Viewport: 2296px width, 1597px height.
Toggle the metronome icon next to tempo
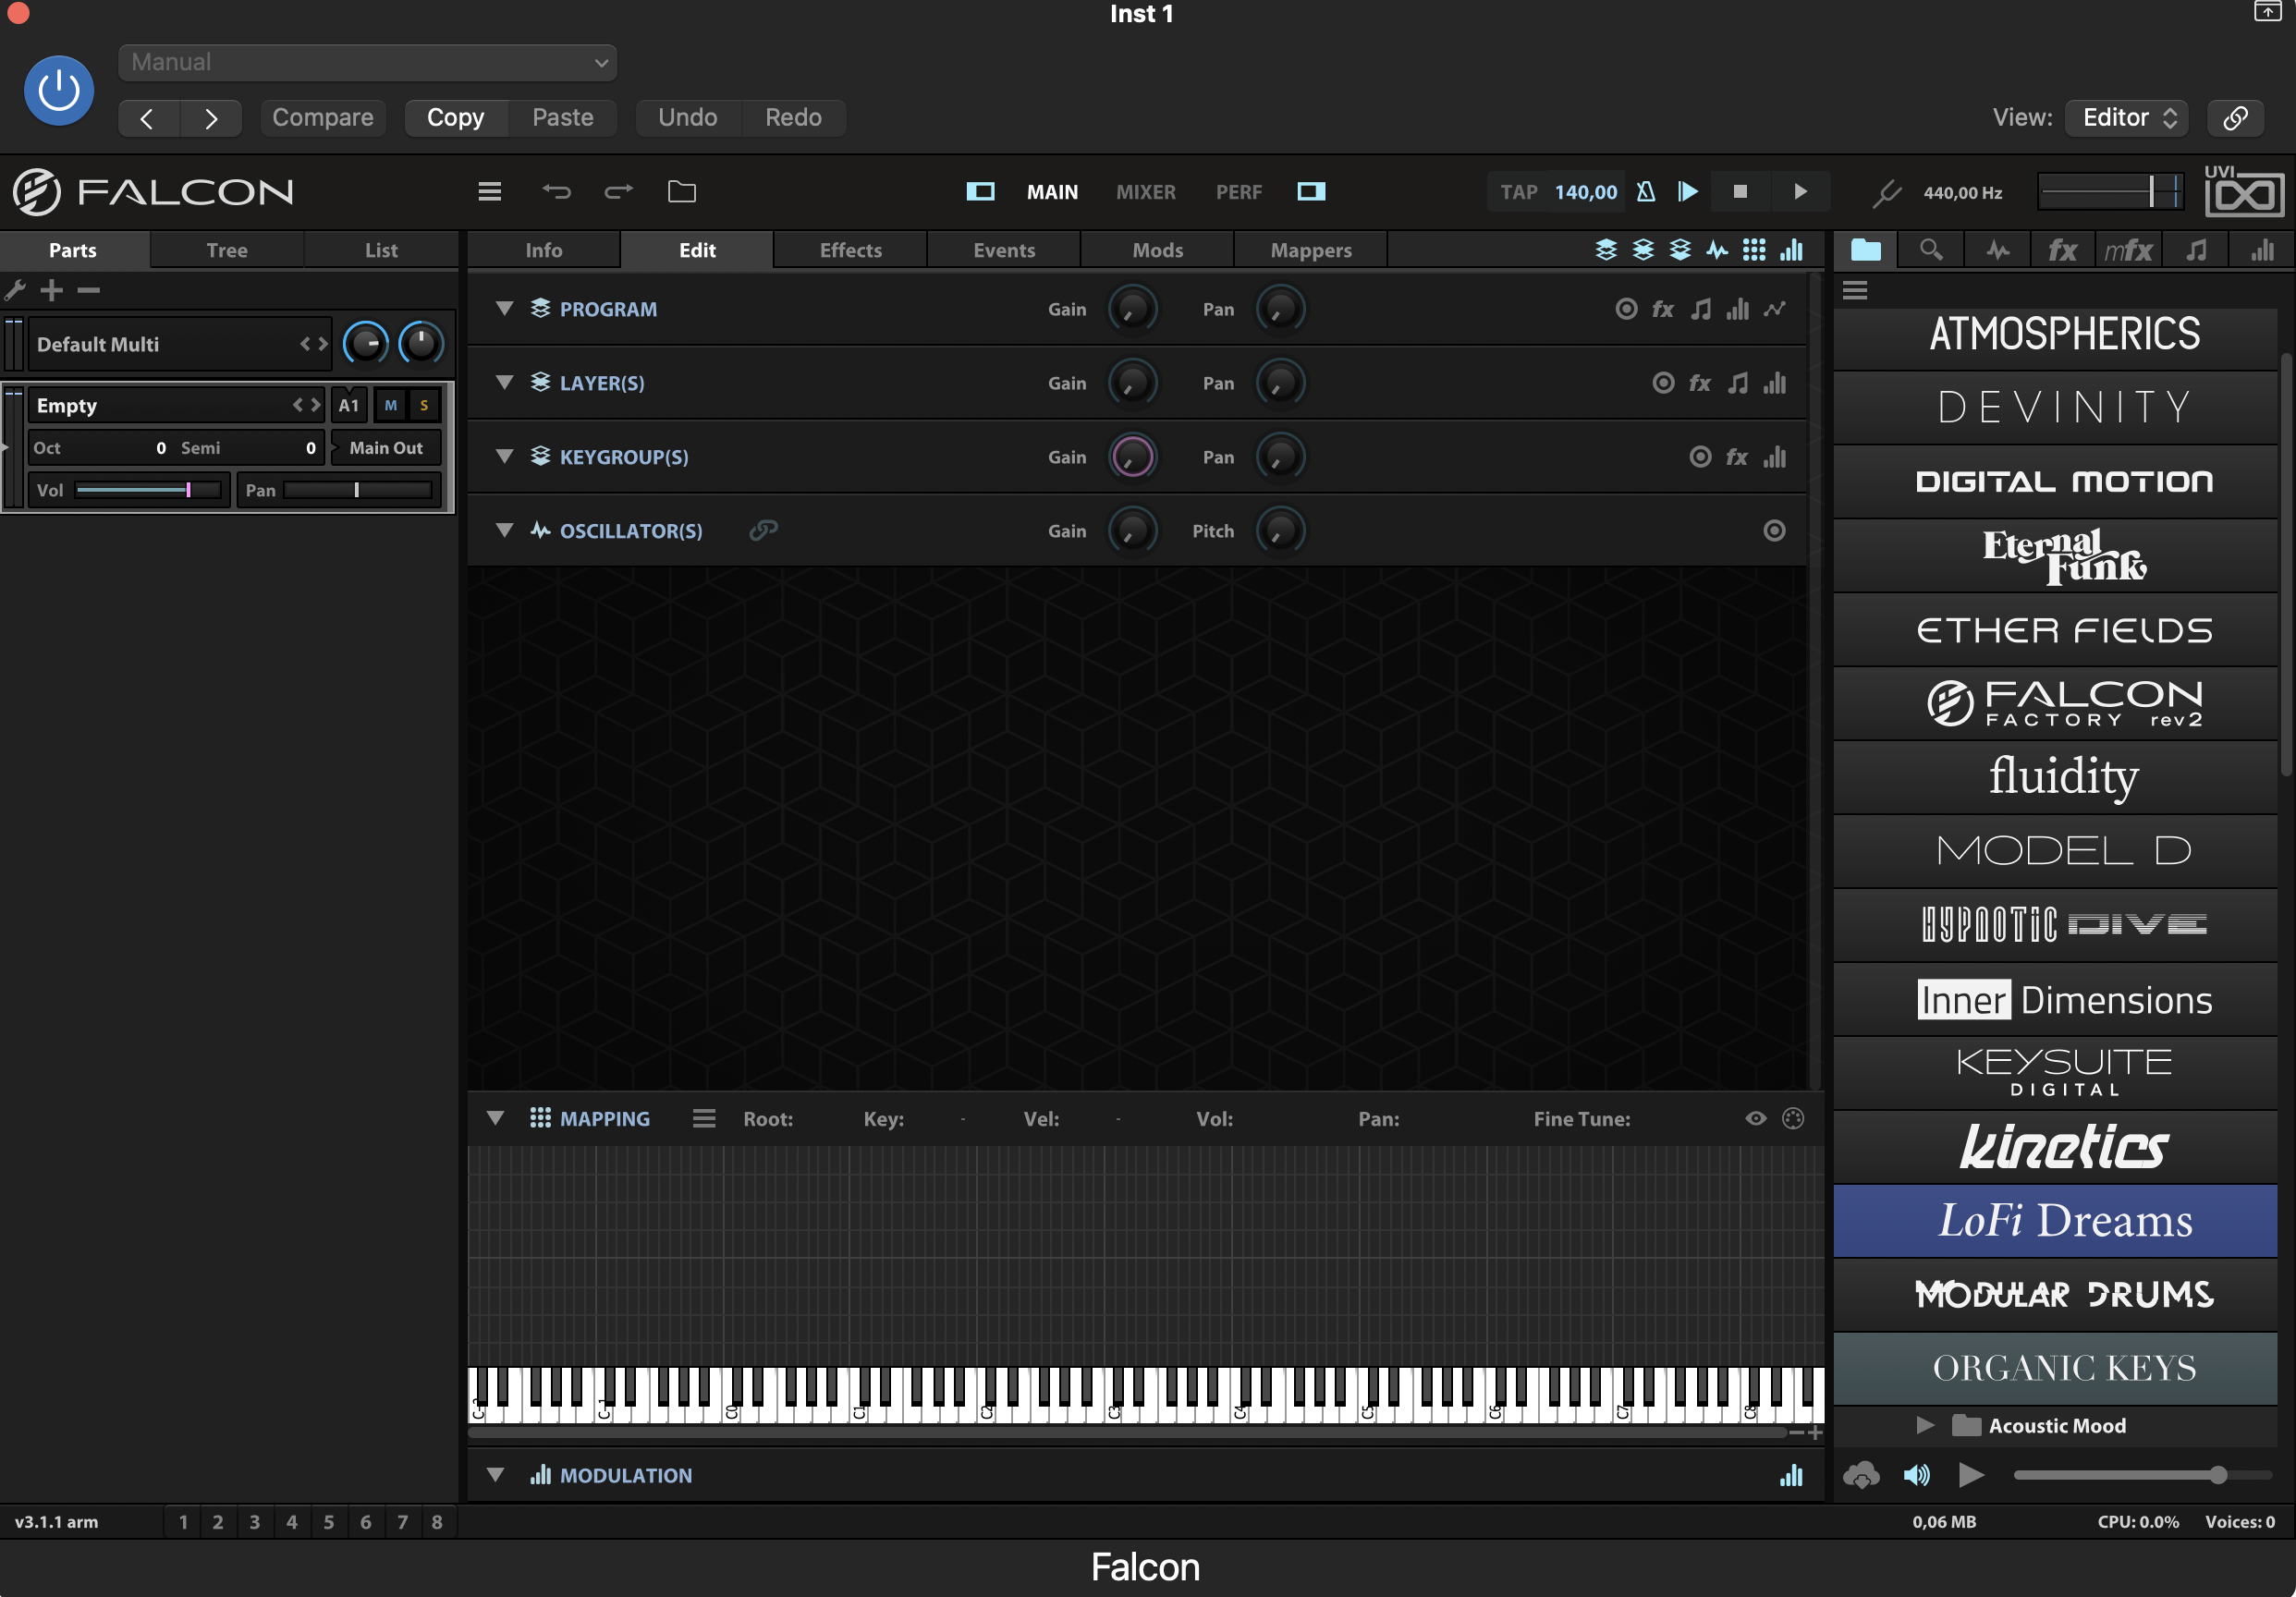[x=1645, y=191]
